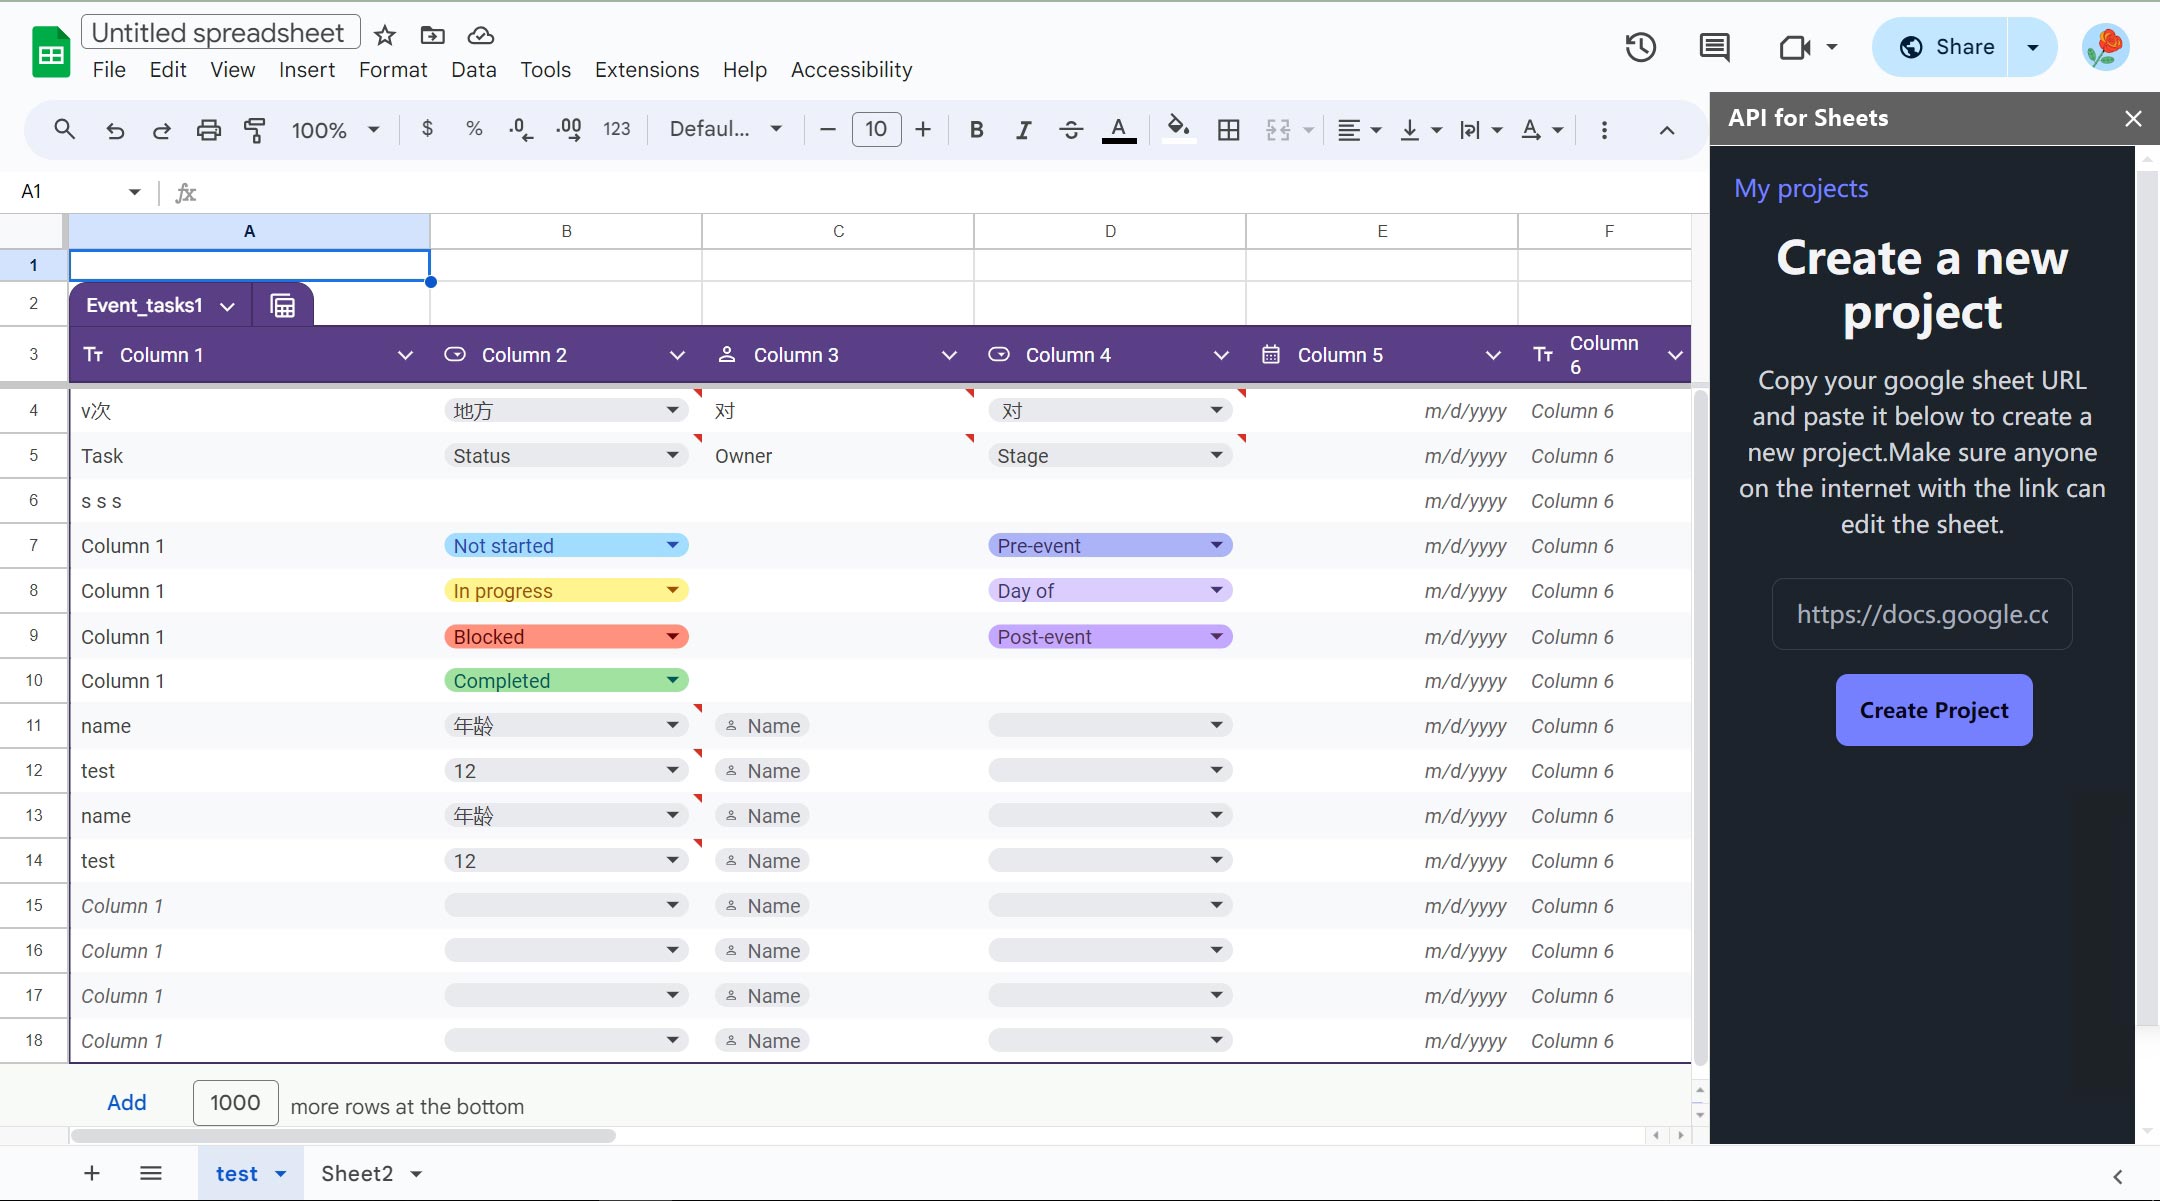The height and width of the screenshot is (1201, 2160).
Task: Click the Create Project button
Action: coord(1932,710)
